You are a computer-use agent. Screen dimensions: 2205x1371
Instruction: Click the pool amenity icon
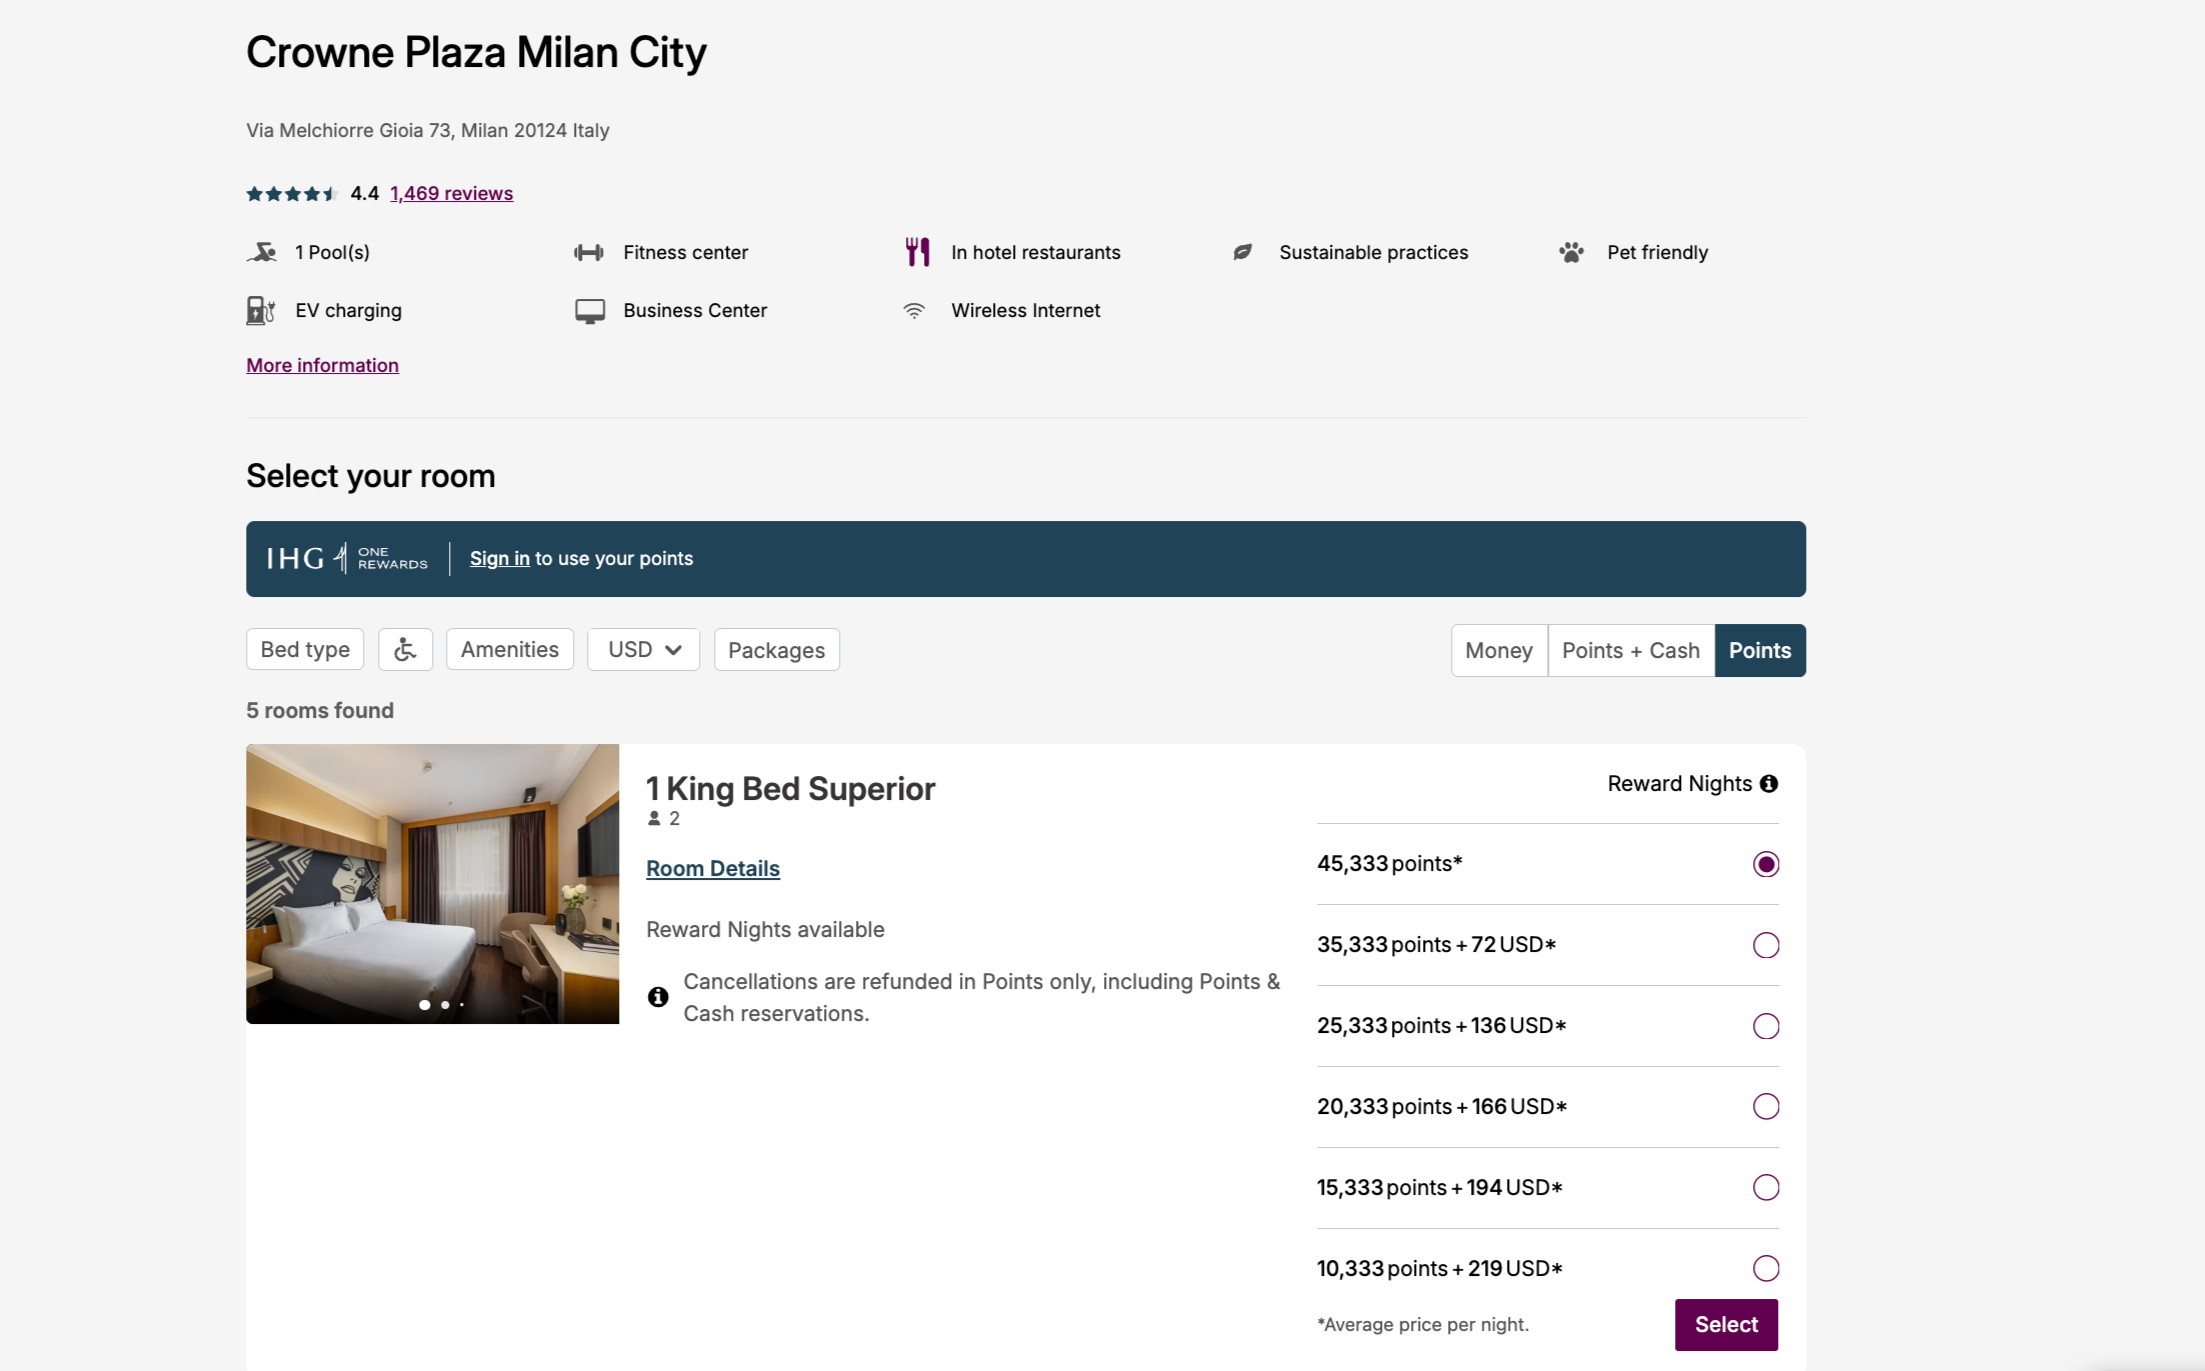click(x=262, y=252)
